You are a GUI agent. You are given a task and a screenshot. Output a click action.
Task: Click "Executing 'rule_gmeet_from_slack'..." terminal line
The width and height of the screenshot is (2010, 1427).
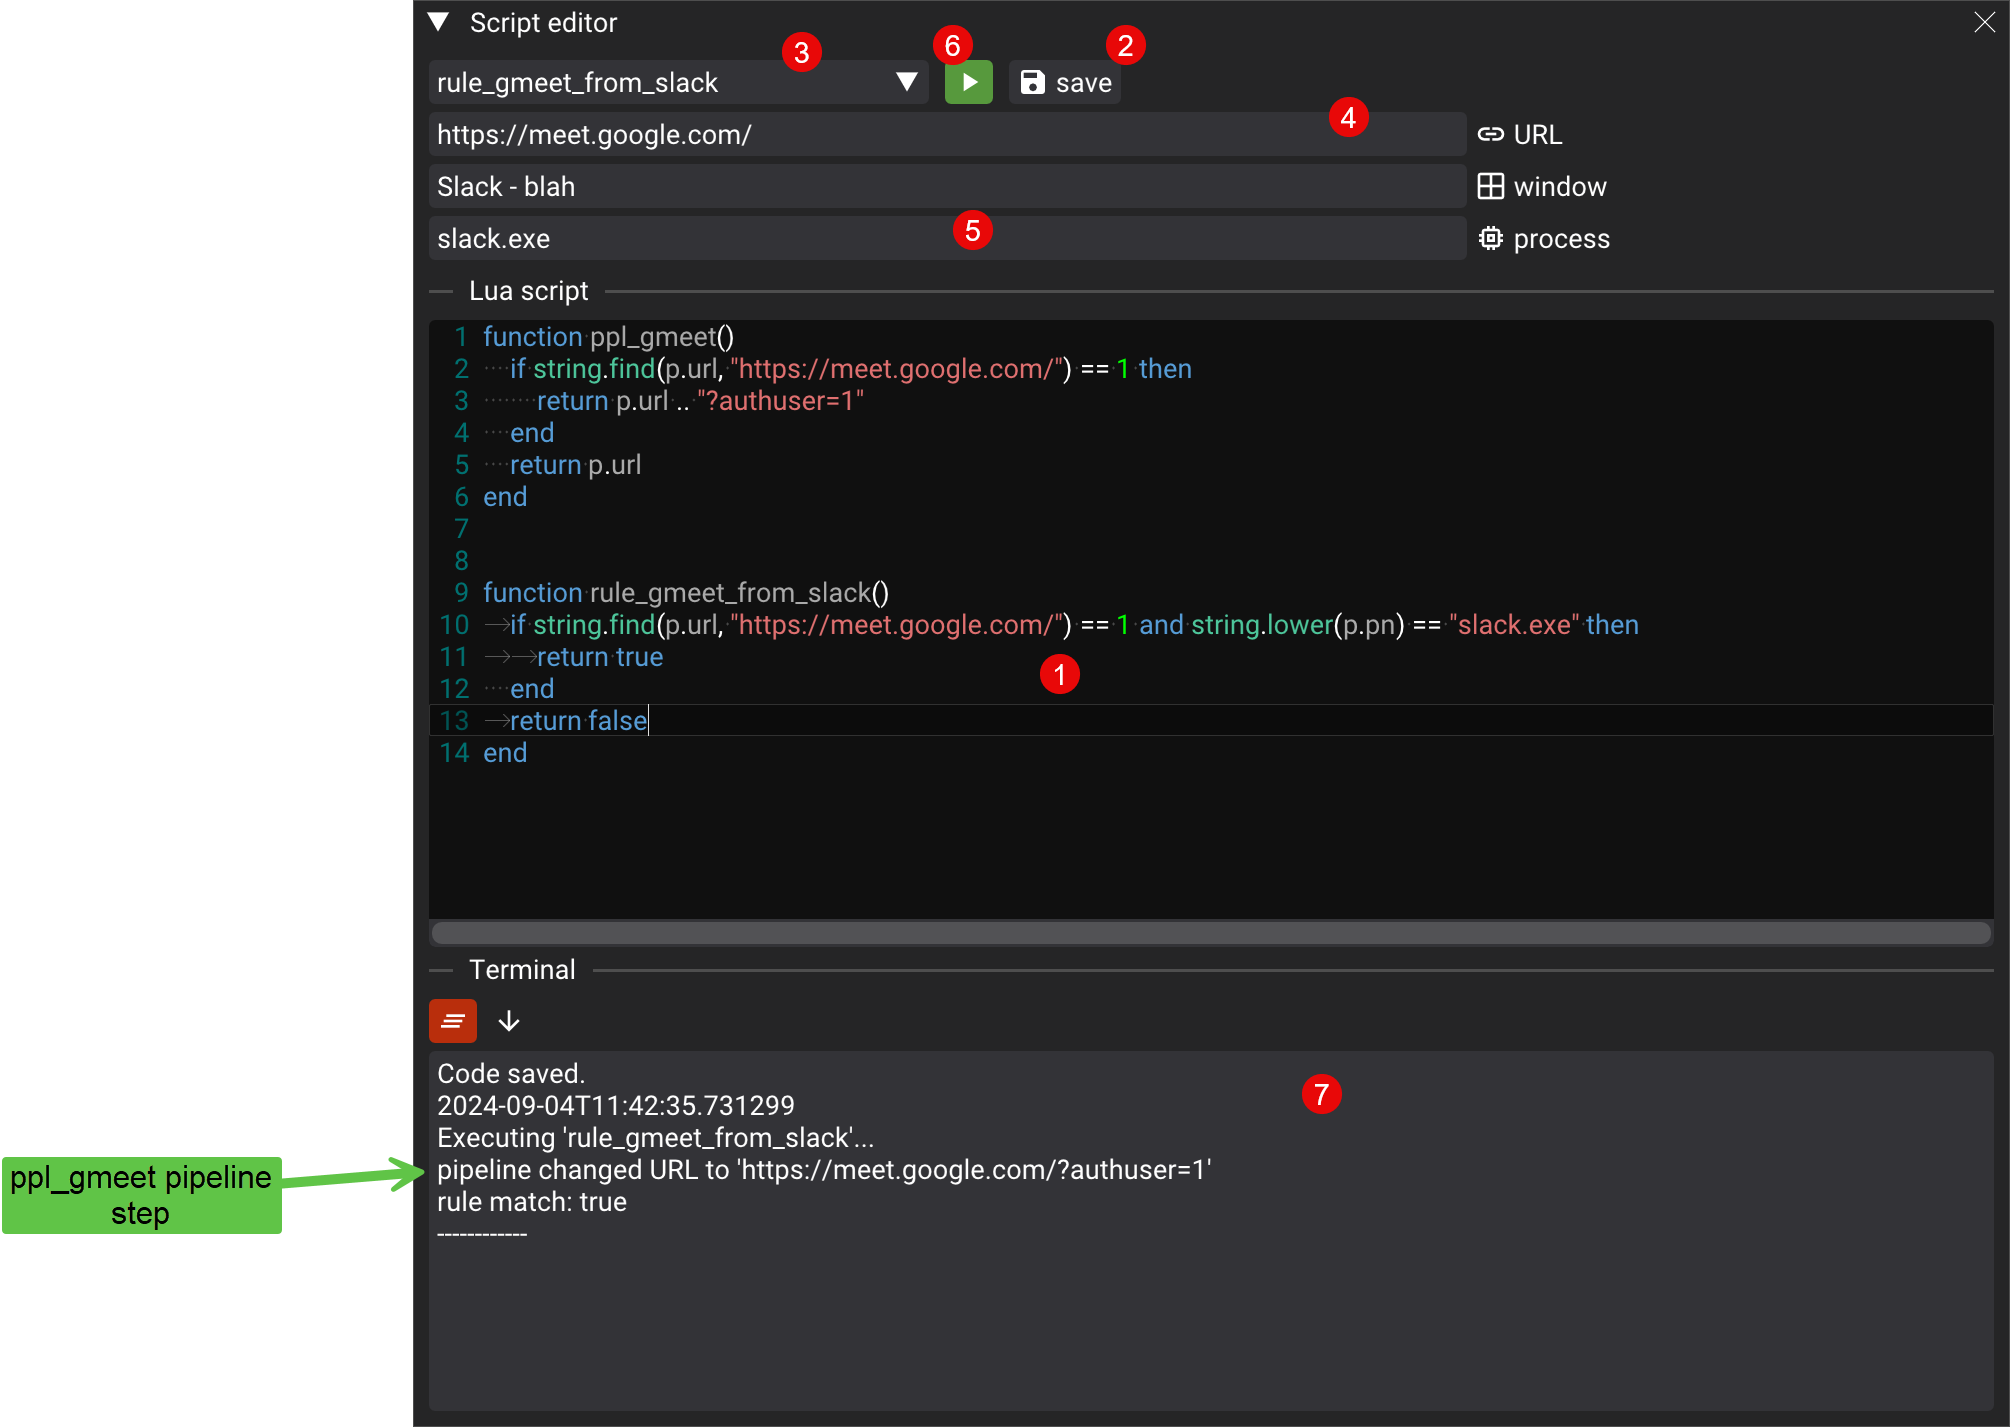click(656, 1138)
